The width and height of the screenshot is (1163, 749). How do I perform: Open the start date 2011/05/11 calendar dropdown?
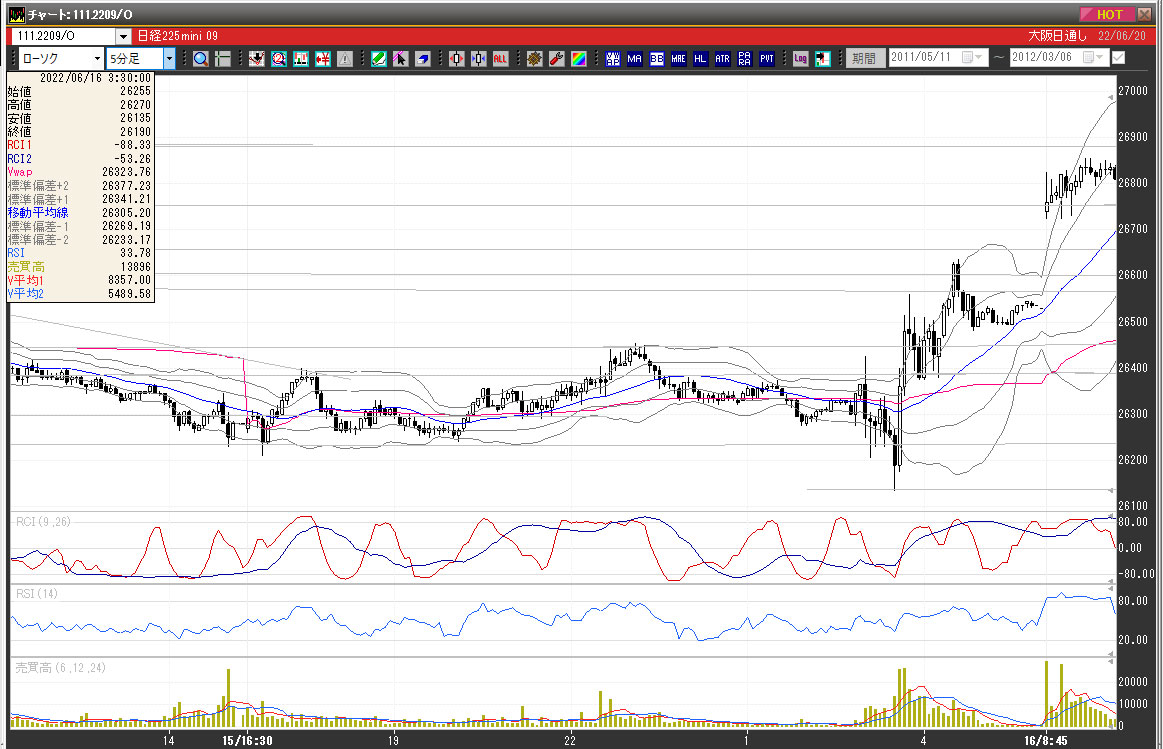(972, 57)
